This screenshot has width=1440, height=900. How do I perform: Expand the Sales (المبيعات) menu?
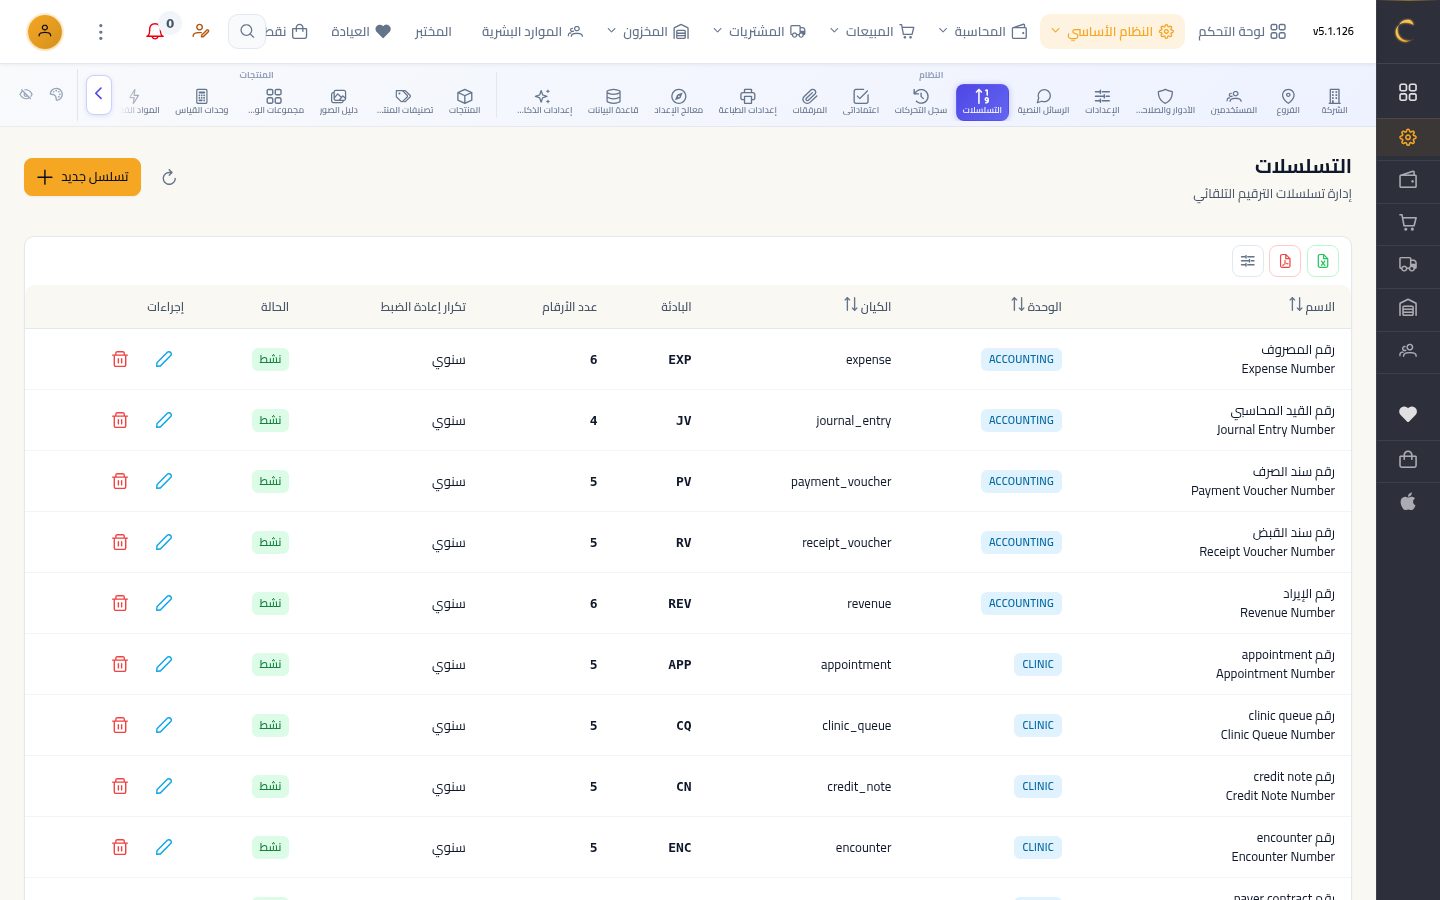click(872, 32)
